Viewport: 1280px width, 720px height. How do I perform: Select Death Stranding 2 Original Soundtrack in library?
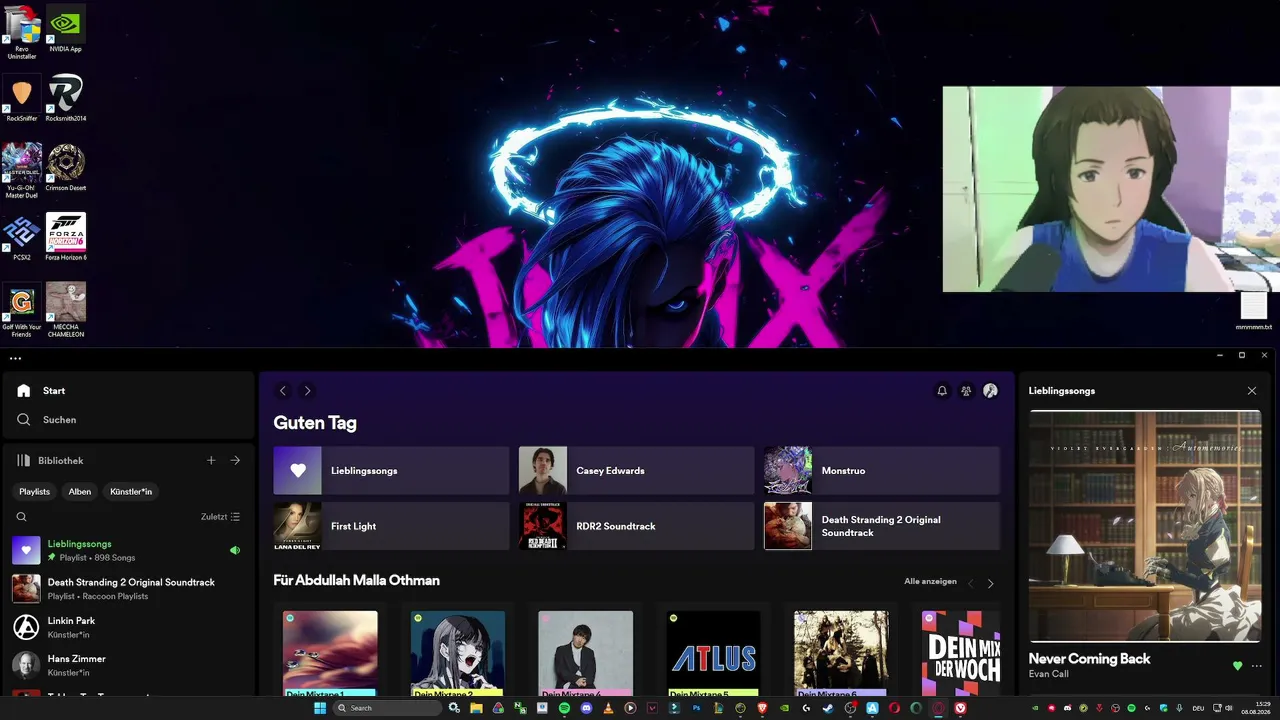point(128,589)
